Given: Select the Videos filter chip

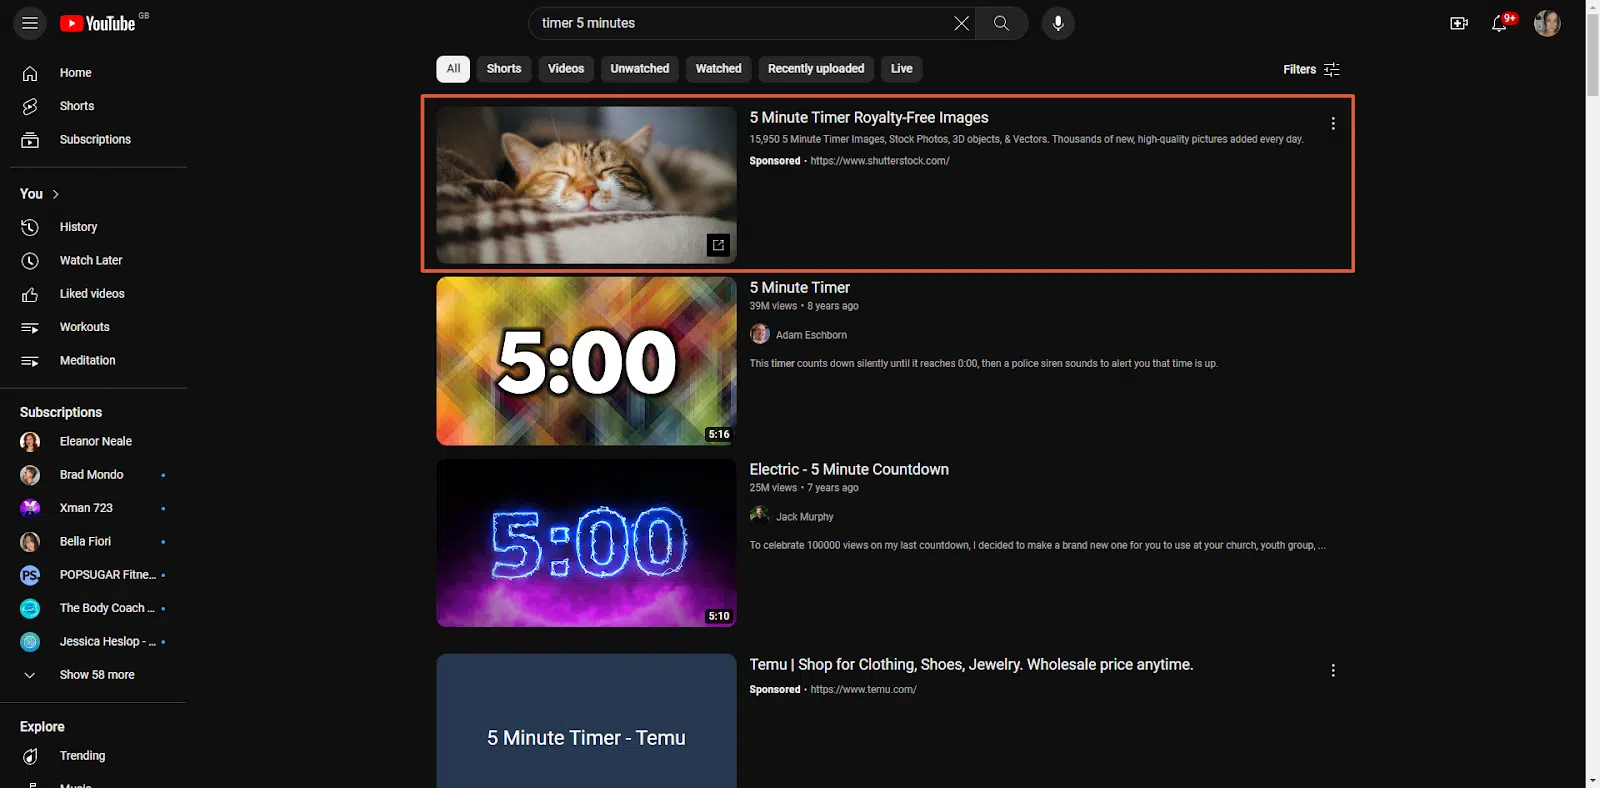Looking at the screenshot, I should (x=566, y=69).
